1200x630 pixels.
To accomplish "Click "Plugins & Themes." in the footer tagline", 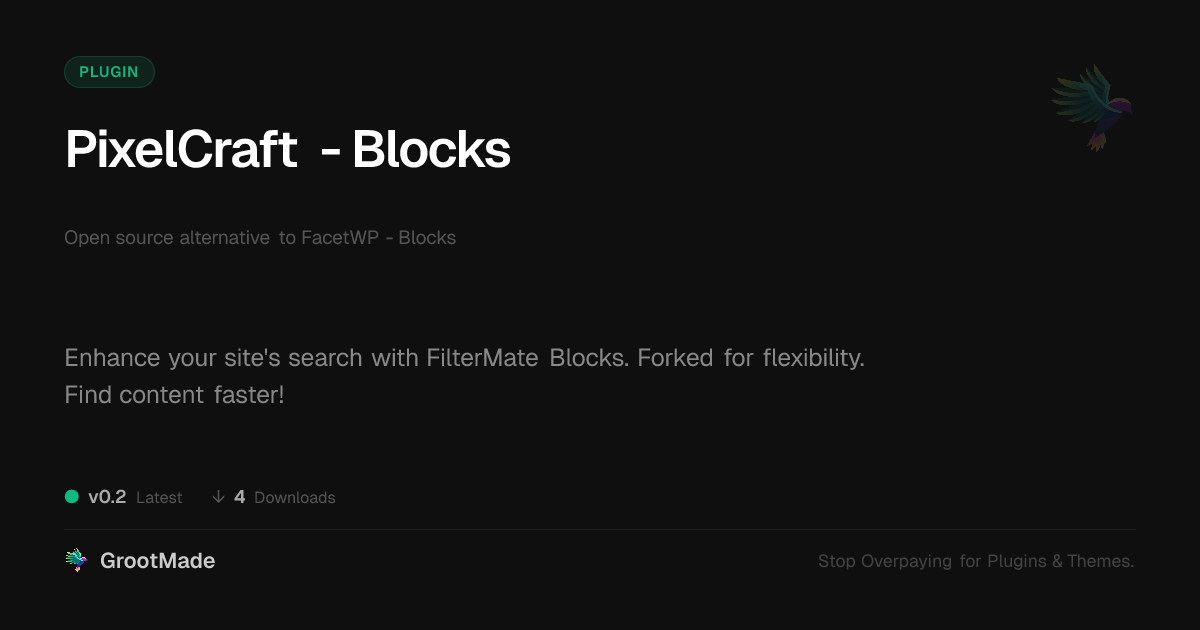I will point(1061,562).
